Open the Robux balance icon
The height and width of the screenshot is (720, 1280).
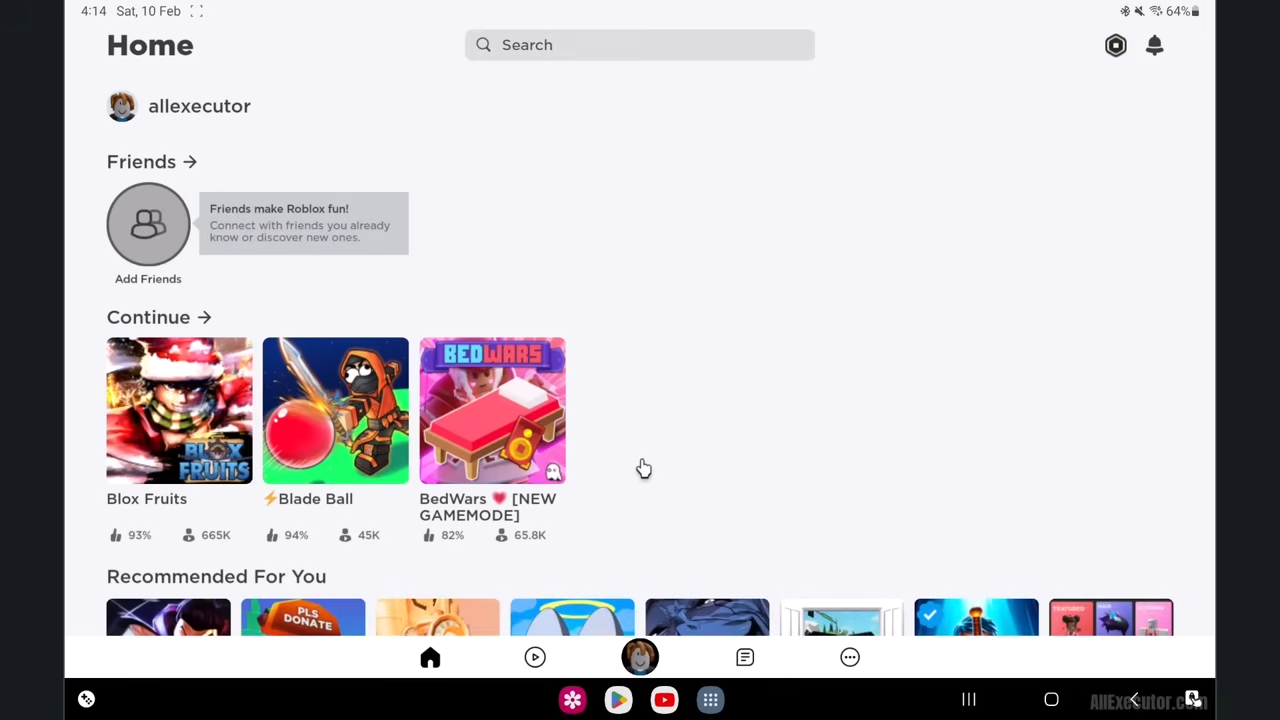[1115, 45]
